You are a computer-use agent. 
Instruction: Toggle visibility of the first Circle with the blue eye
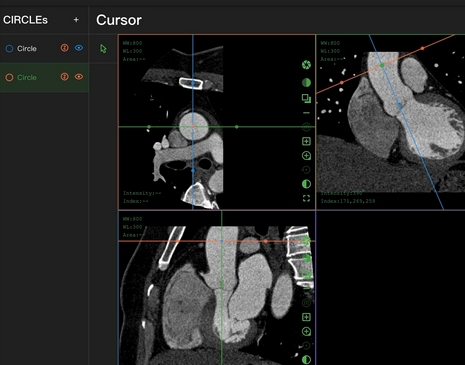(x=79, y=48)
